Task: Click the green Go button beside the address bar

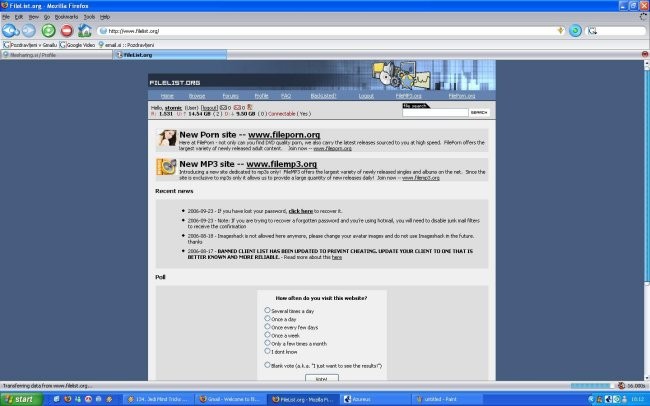Action: (575, 31)
